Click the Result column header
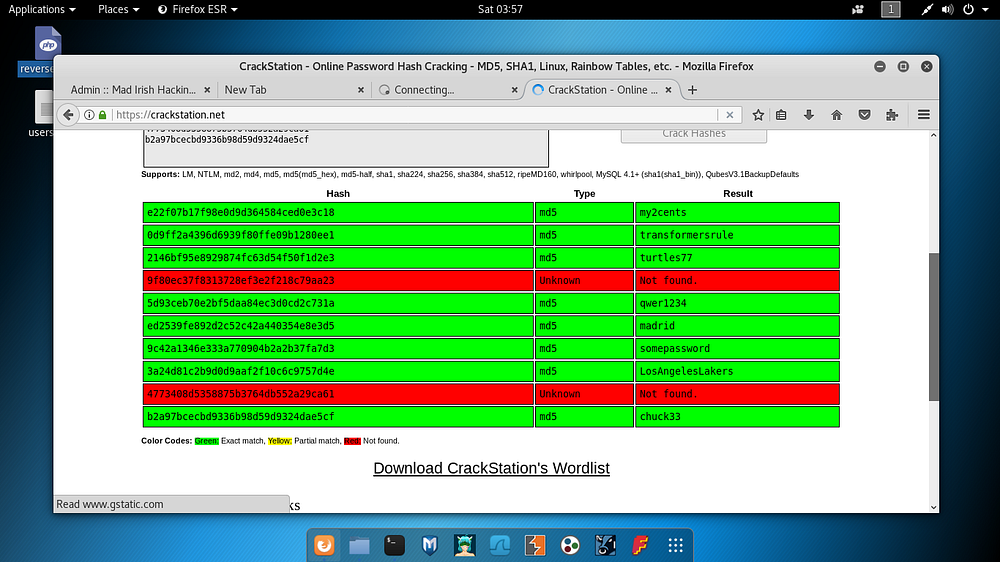Viewport: 1000px width, 562px height. (x=738, y=193)
